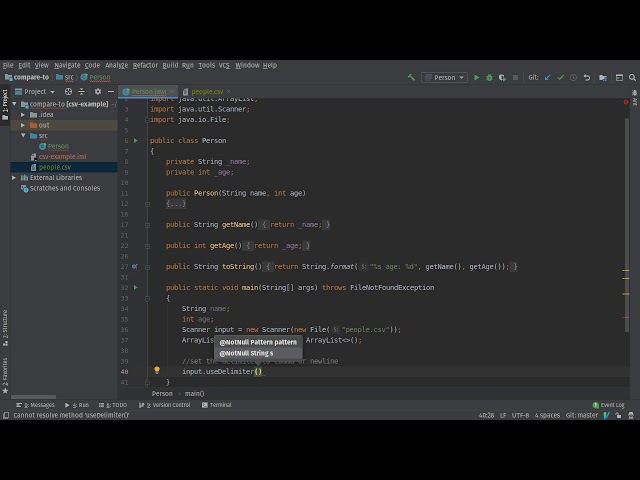Expand the folded getName method in the gutter
Viewport: 640px width, 480px height.
click(x=147, y=225)
